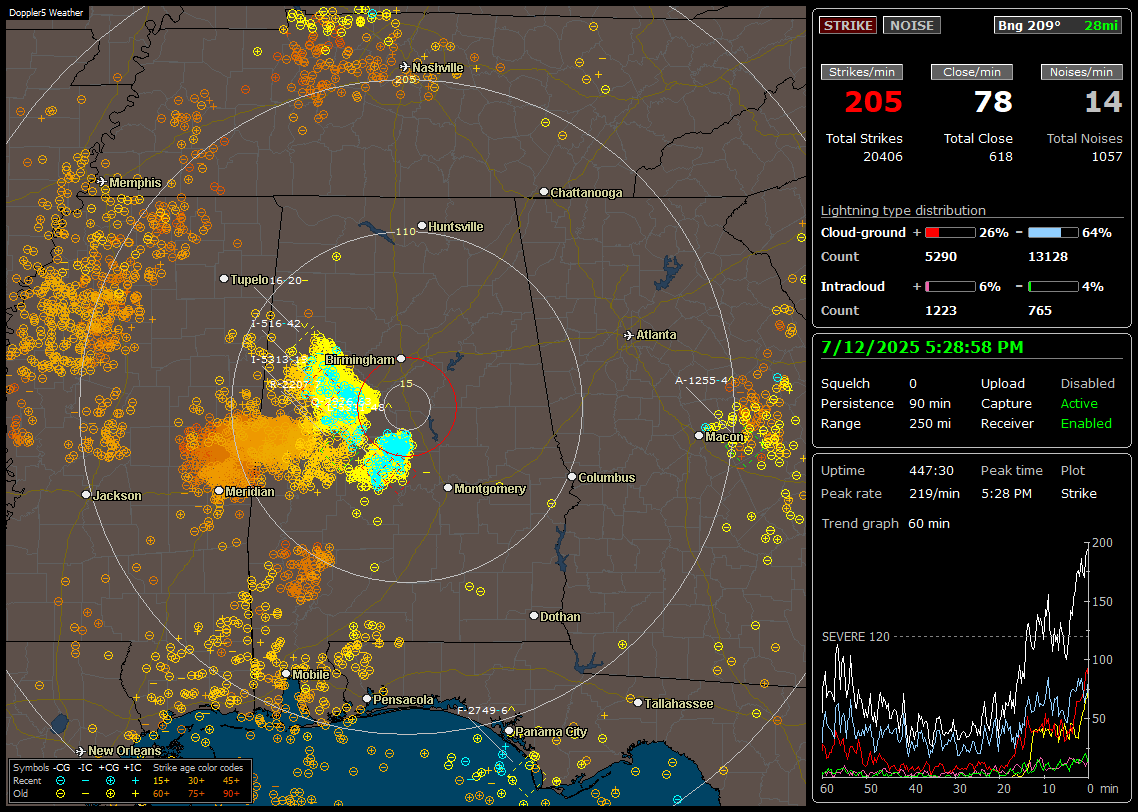Viewport: 1138px width, 812px height.
Task: Select the Meridian city marker dot
Action: tap(219, 491)
